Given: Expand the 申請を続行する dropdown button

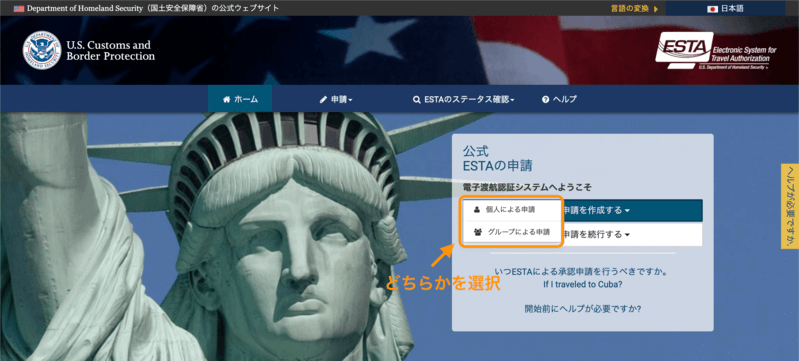Looking at the screenshot, I should [x=631, y=235].
